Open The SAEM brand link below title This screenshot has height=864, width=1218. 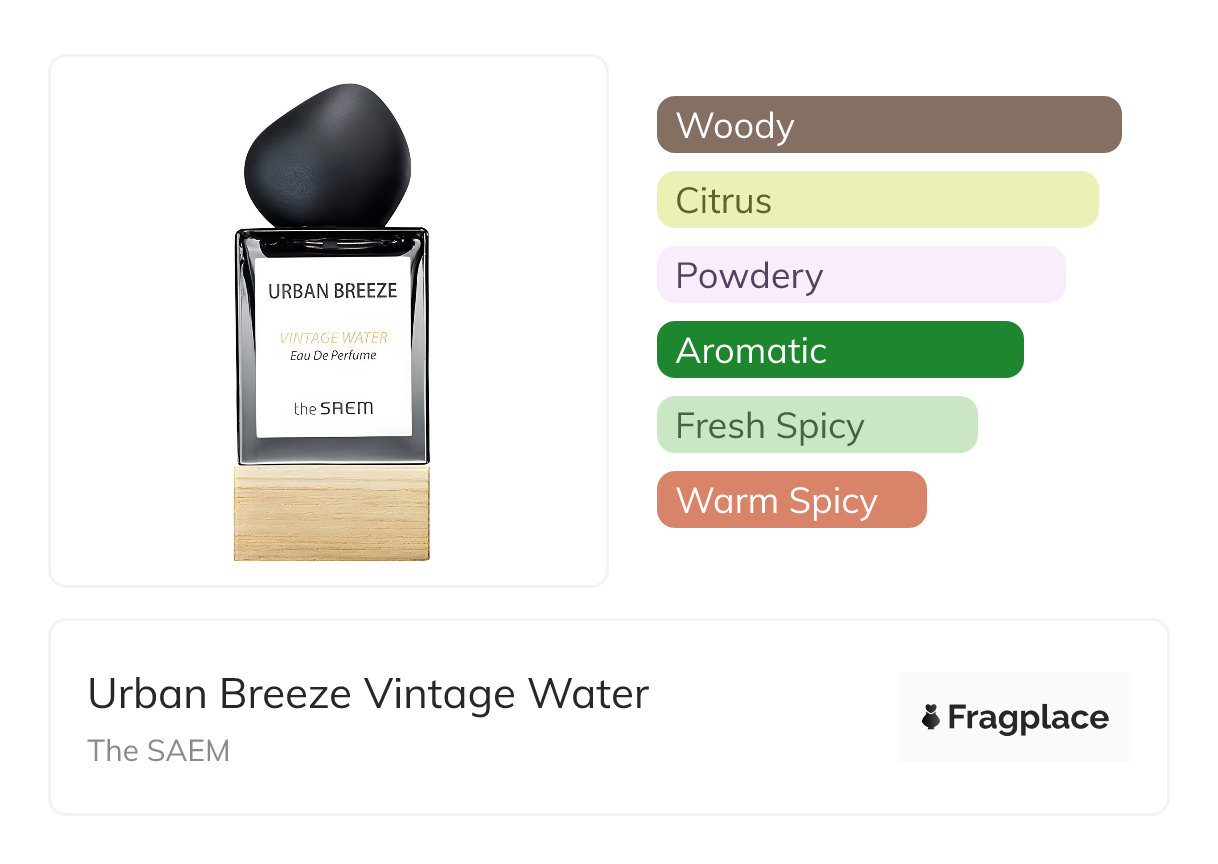[x=158, y=751]
